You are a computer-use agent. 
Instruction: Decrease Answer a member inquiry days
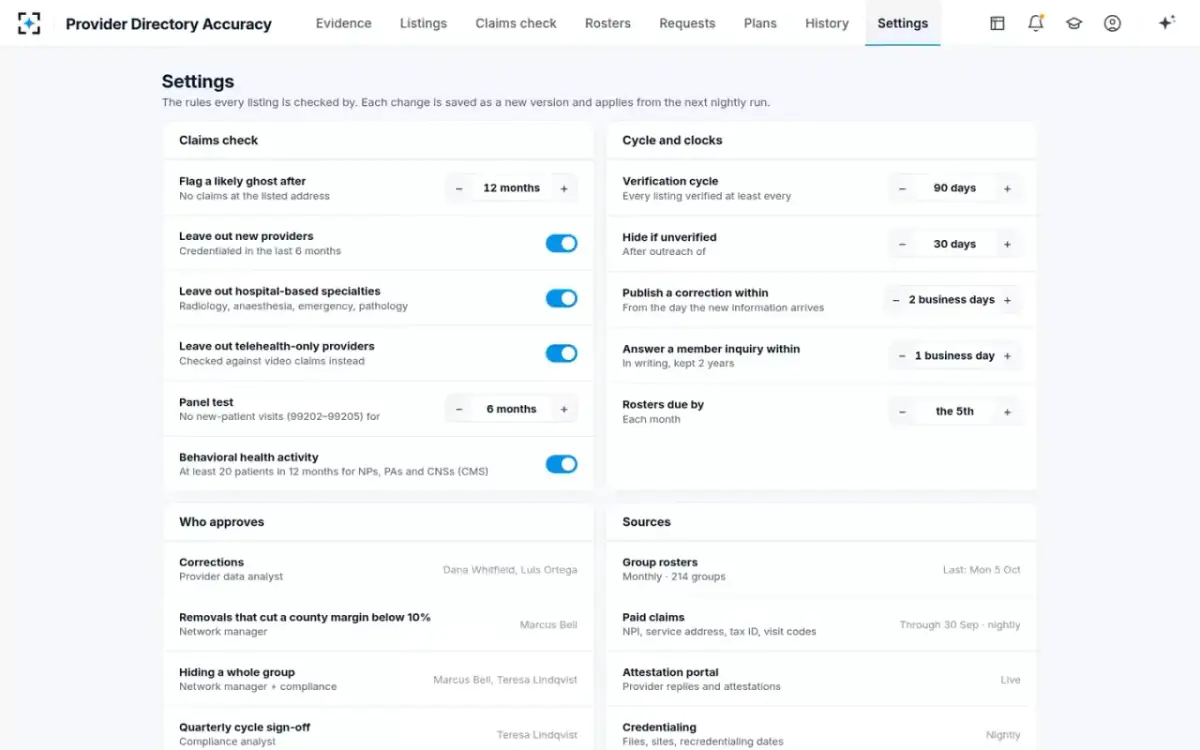[x=902, y=356]
